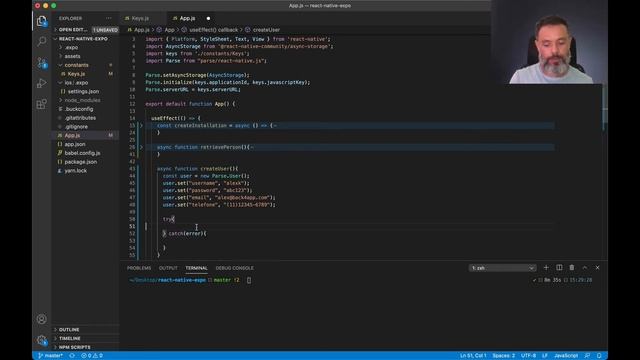This screenshot has width=640, height=360.
Task: Open babel.config.js file
Action: point(82,153)
